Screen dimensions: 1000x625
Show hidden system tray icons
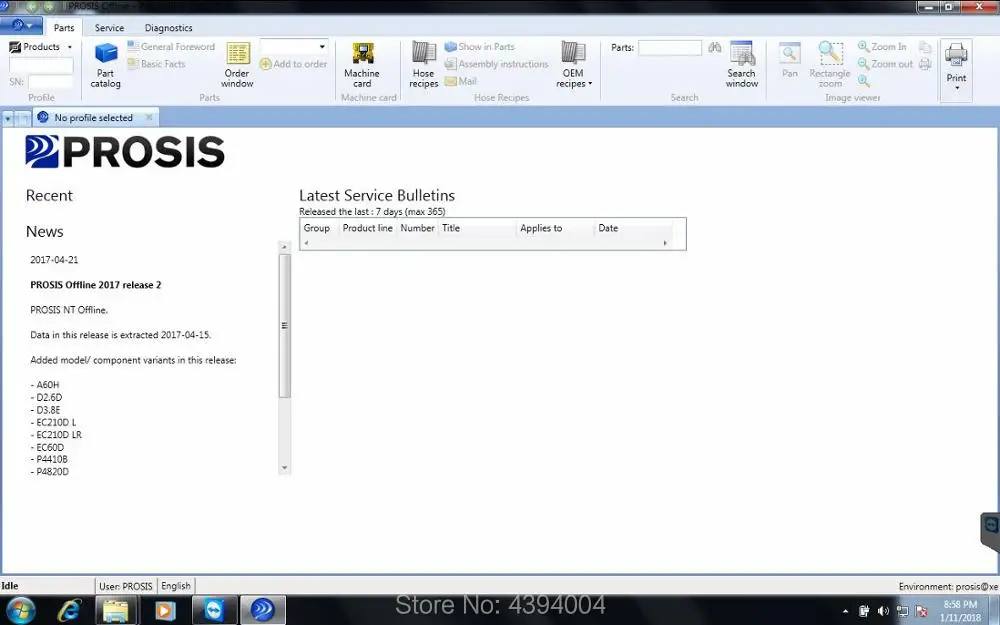point(846,611)
